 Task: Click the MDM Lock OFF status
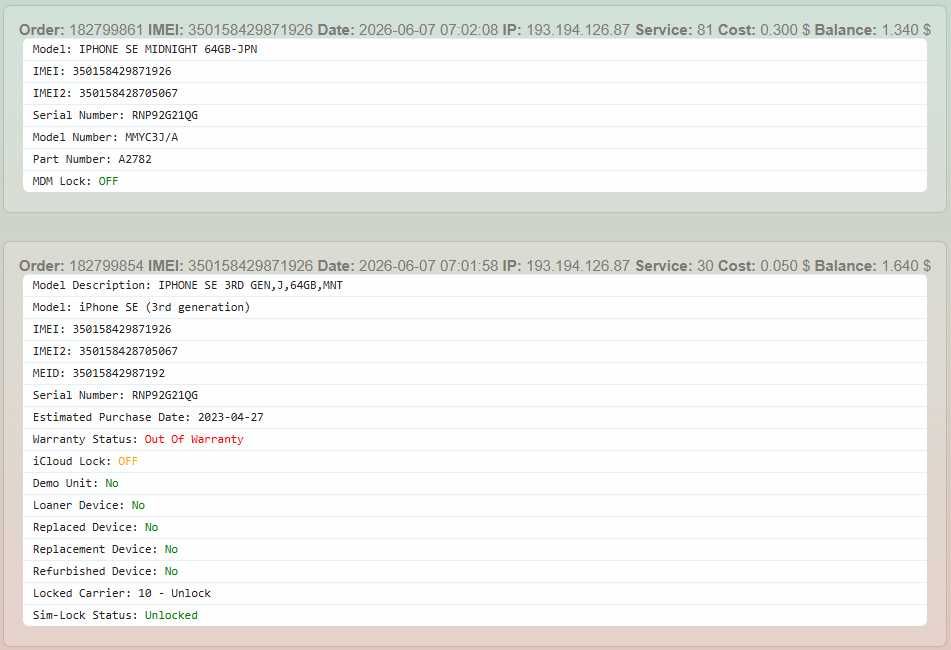108,181
